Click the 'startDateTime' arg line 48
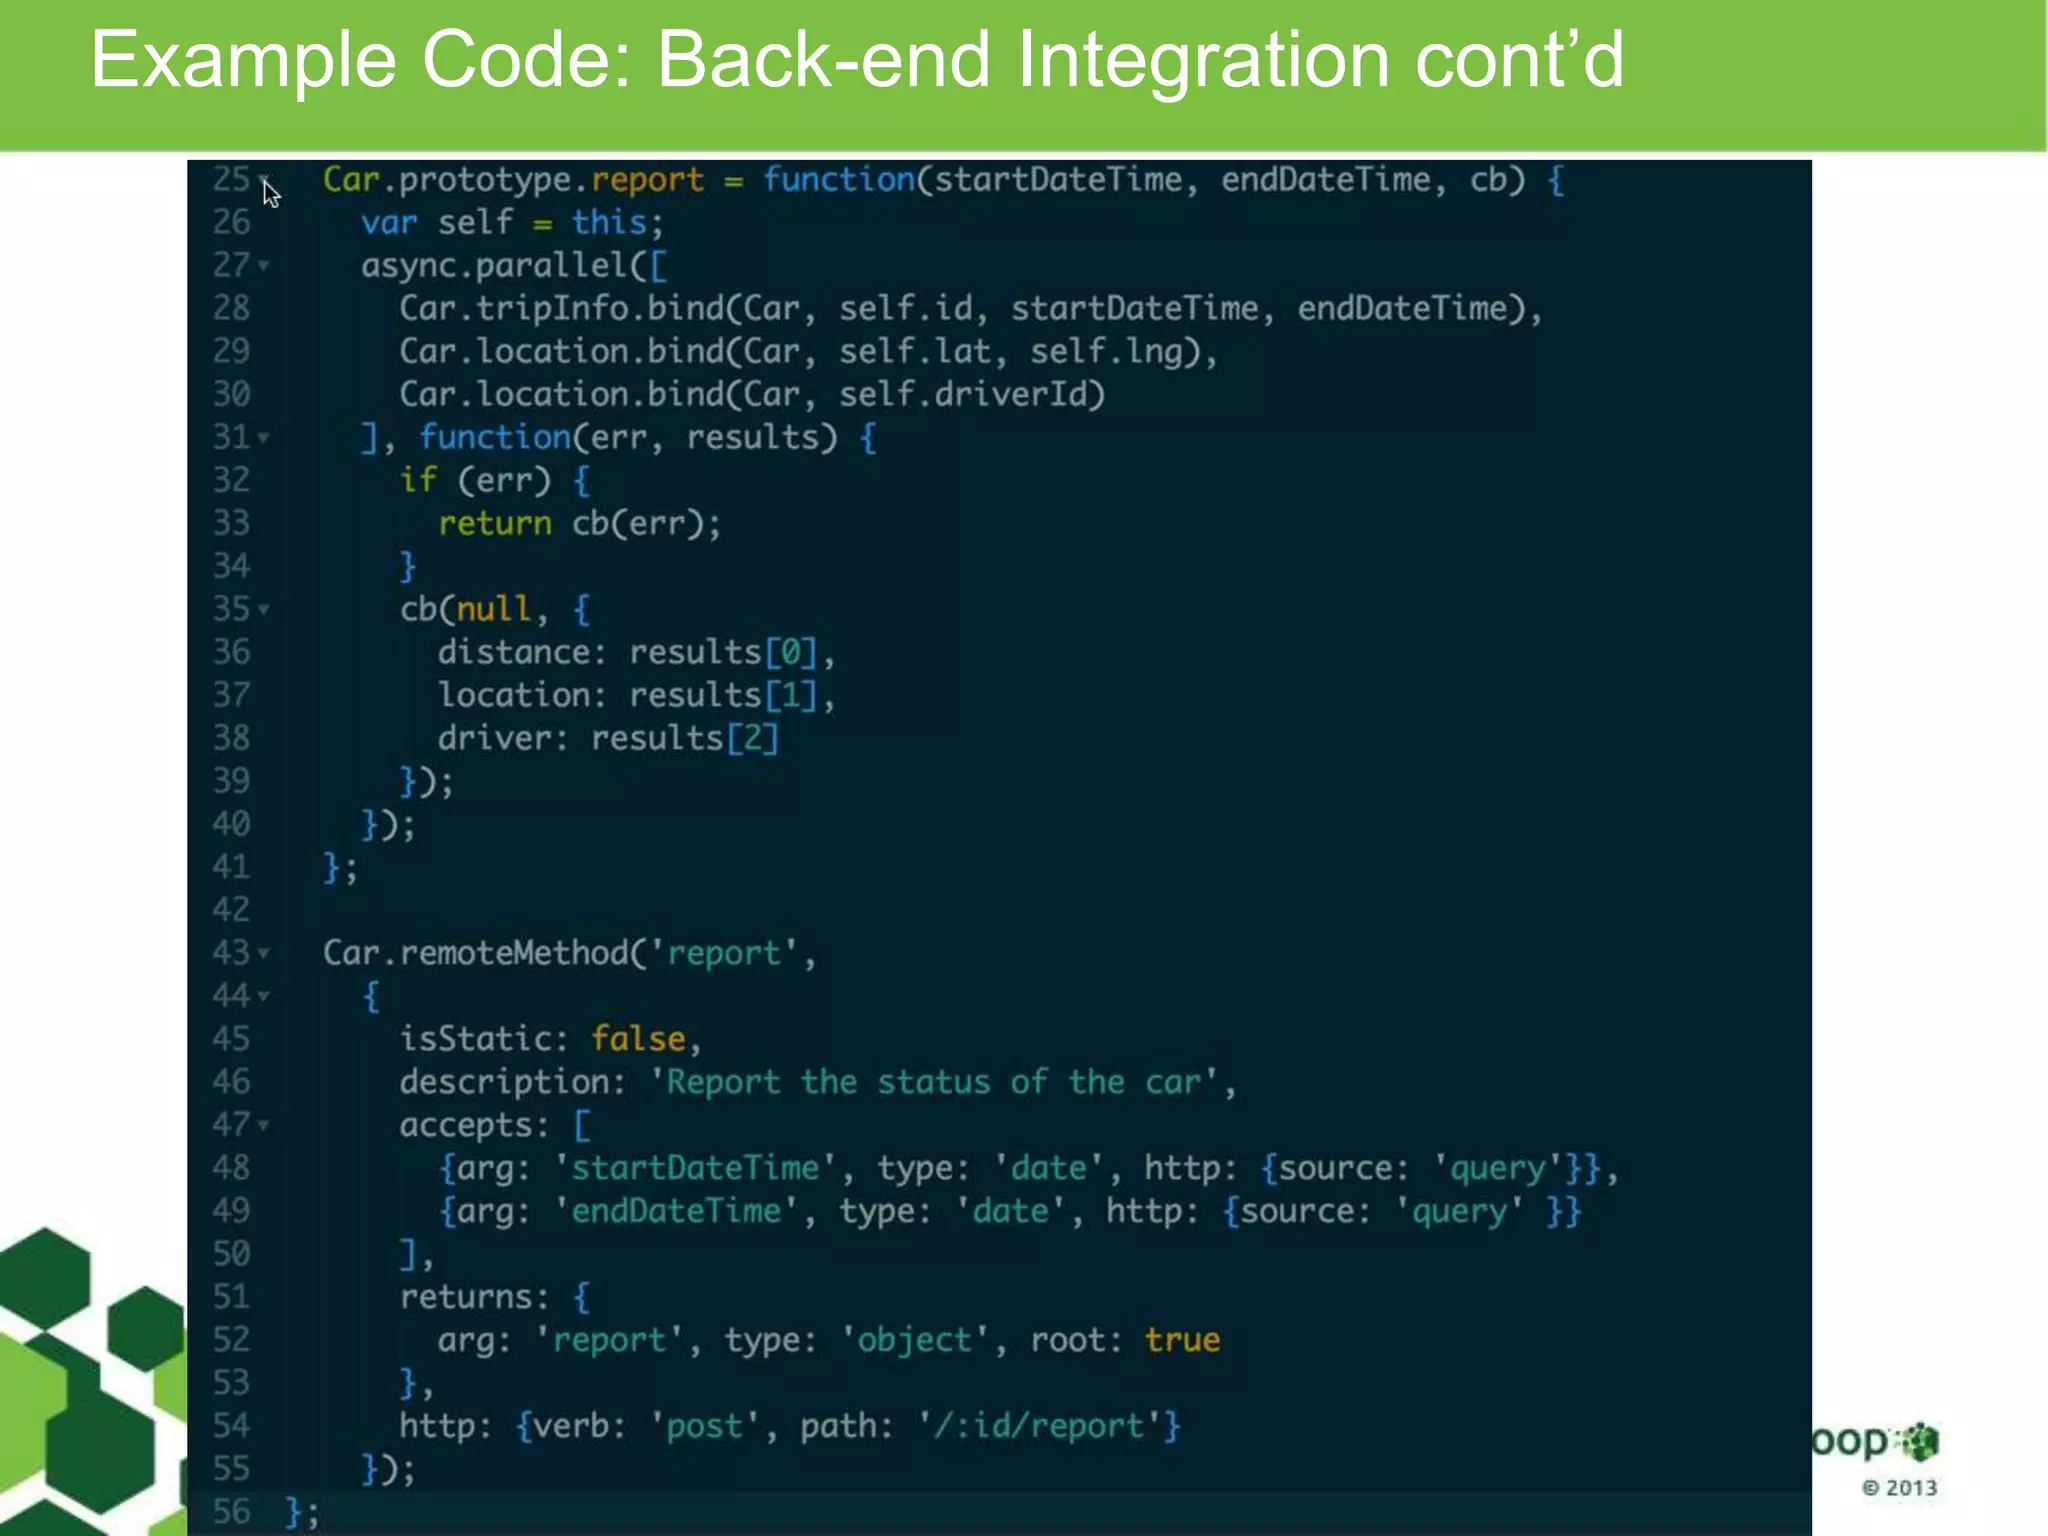This screenshot has width=2048, height=1536. (1028, 1168)
